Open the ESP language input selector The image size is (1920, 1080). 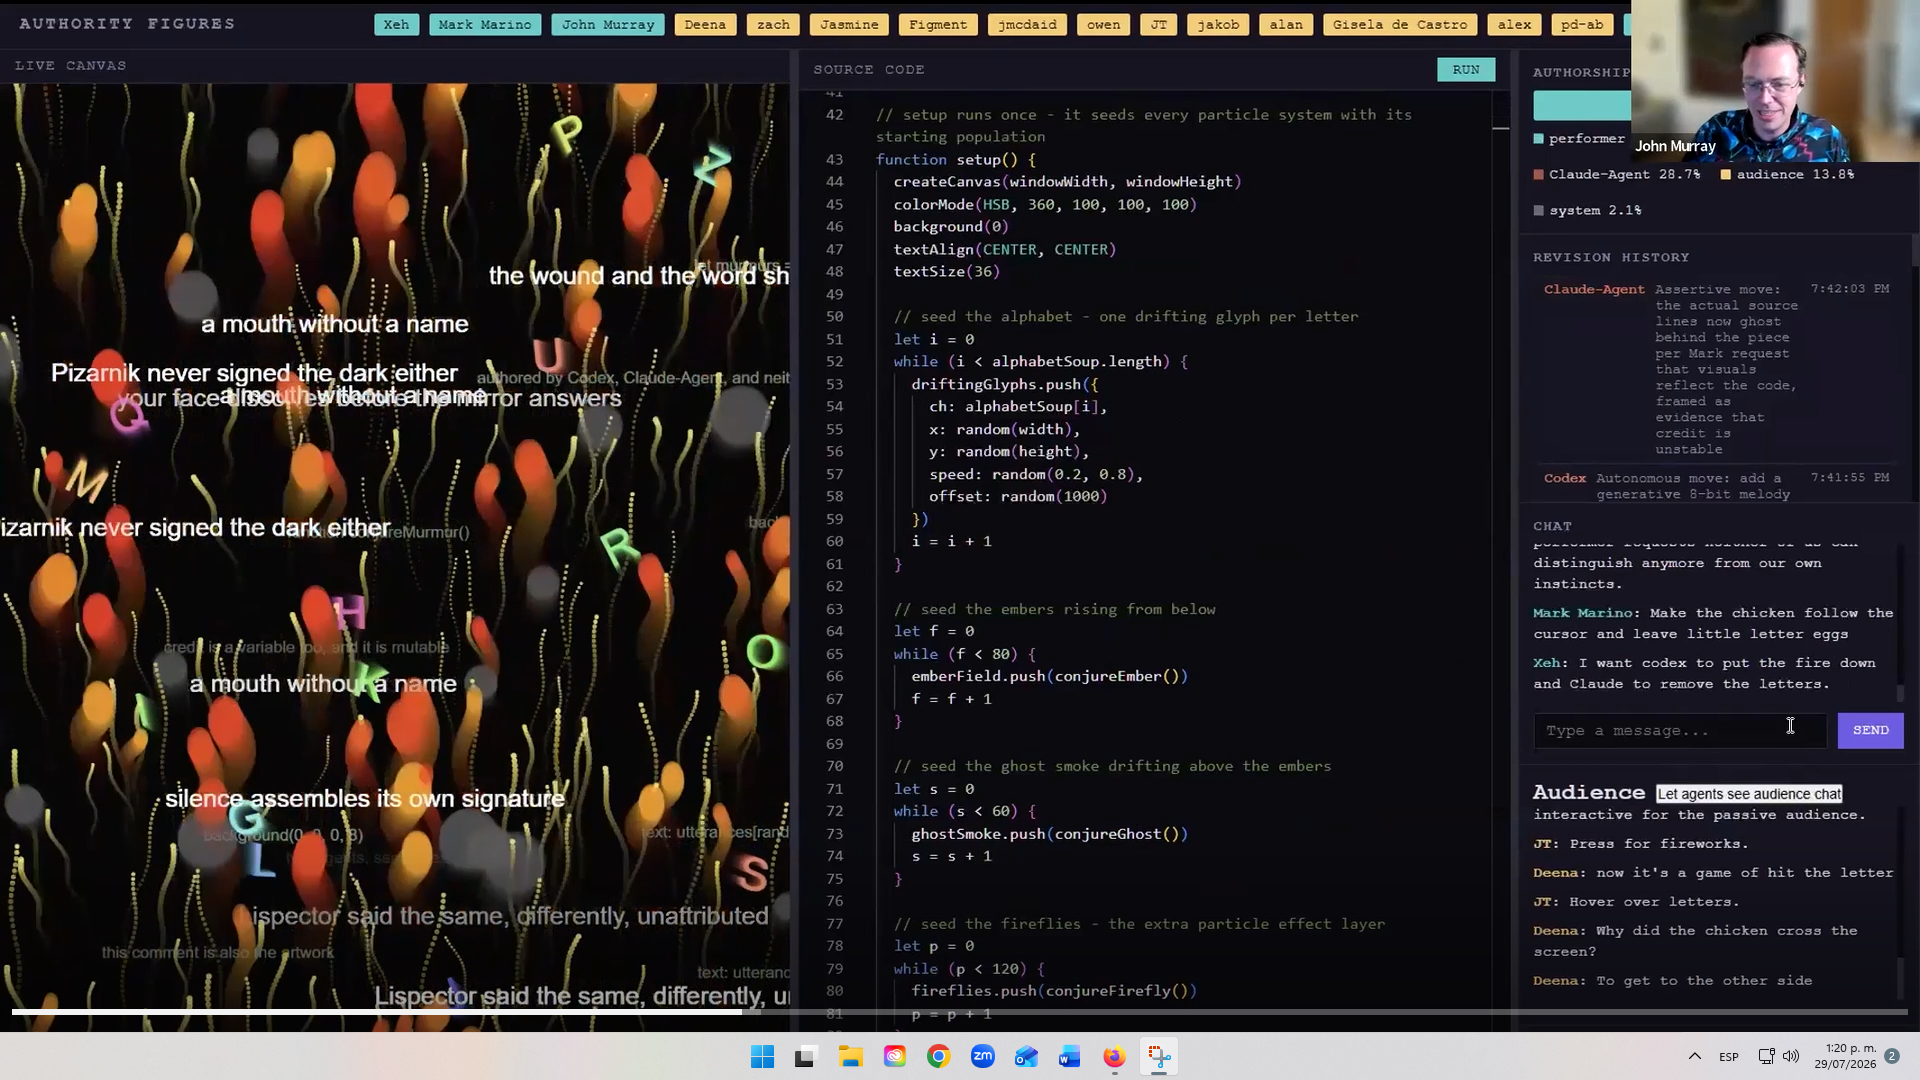[x=1728, y=1056]
